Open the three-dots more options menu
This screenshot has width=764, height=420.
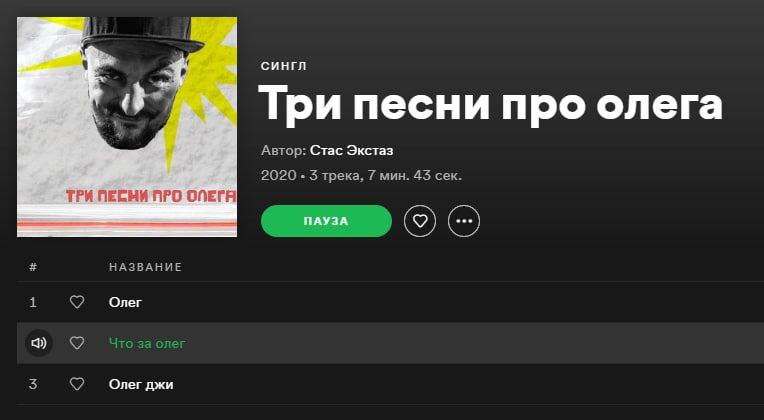click(464, 221)
